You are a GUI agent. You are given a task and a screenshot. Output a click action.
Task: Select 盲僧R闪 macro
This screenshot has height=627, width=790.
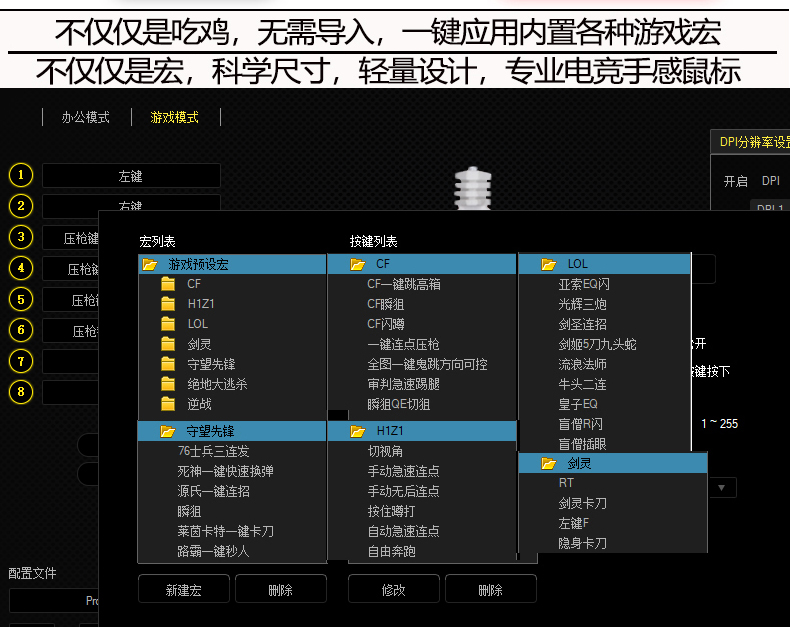[x=580, y=424]
